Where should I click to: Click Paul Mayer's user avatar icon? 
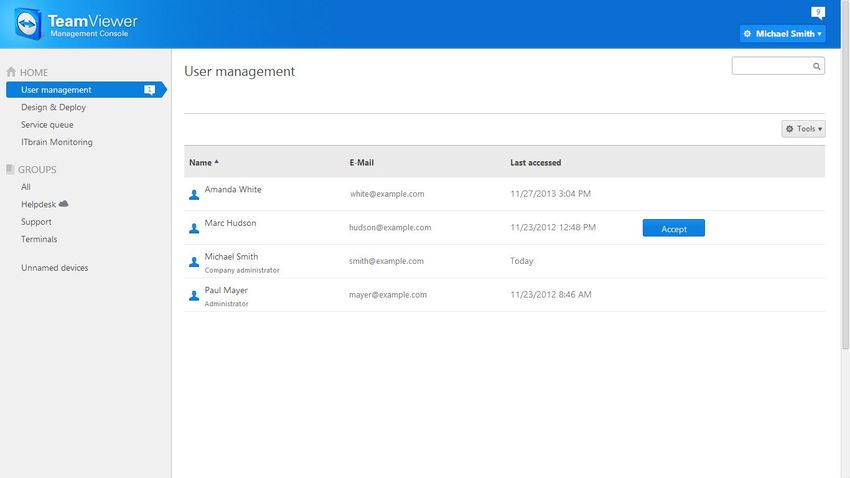click(x=194, y=295)
